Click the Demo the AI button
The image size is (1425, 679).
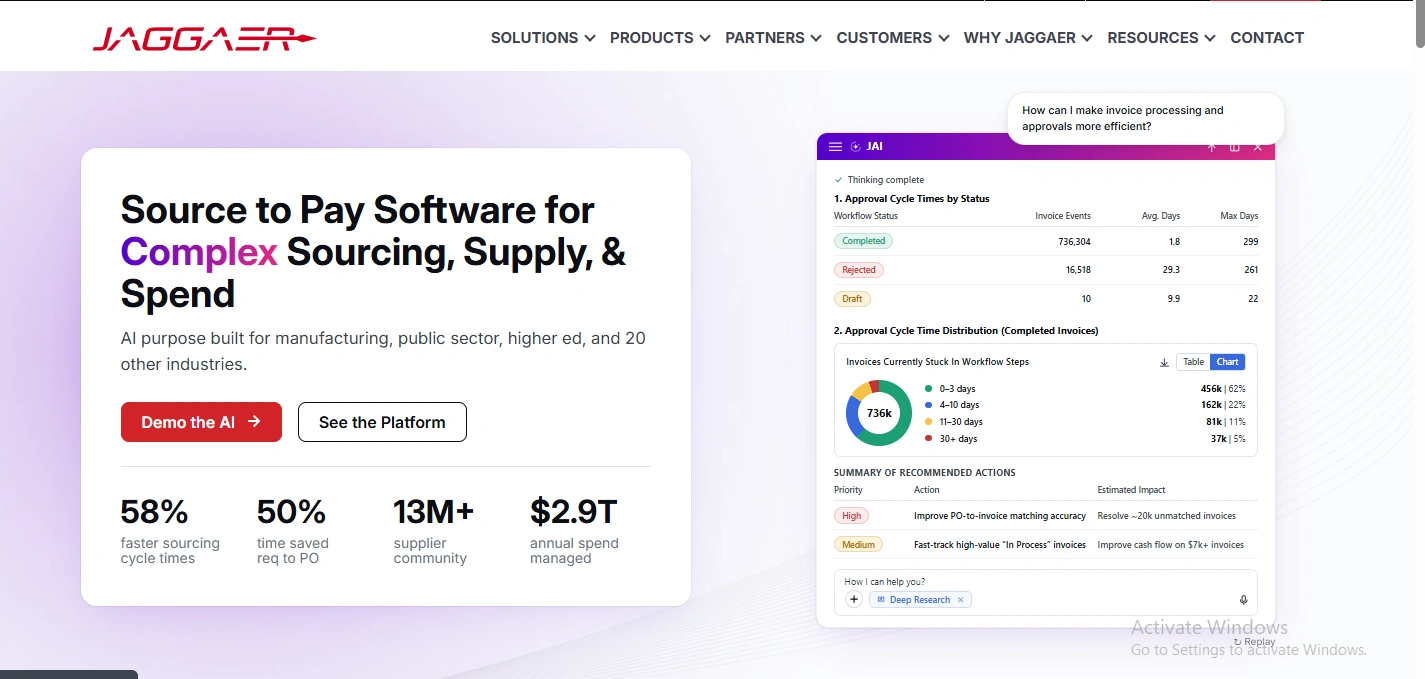point(201,422)
